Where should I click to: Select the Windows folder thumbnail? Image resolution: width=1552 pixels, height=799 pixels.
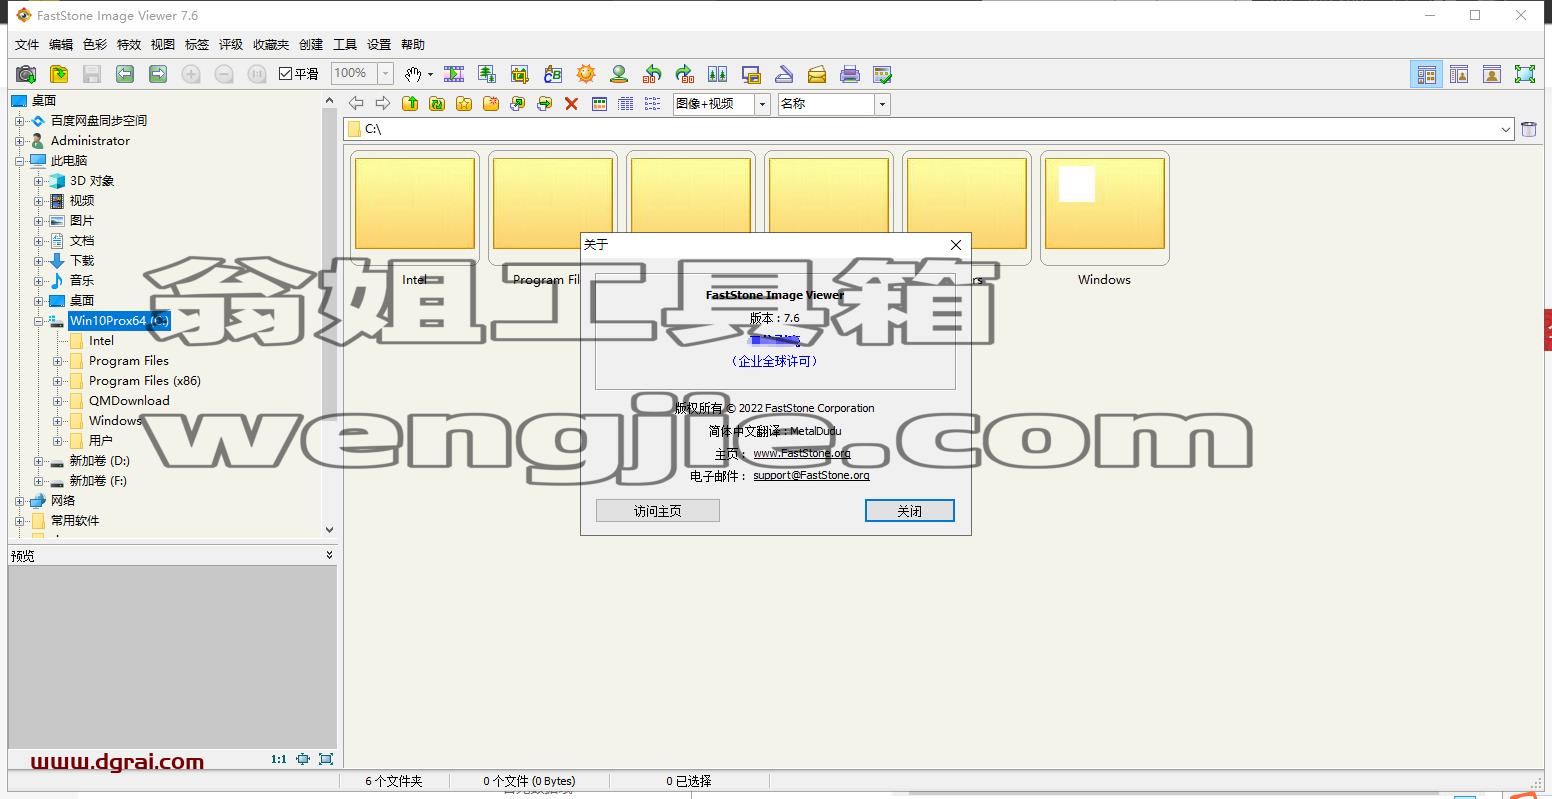[x=1104, y=208]
